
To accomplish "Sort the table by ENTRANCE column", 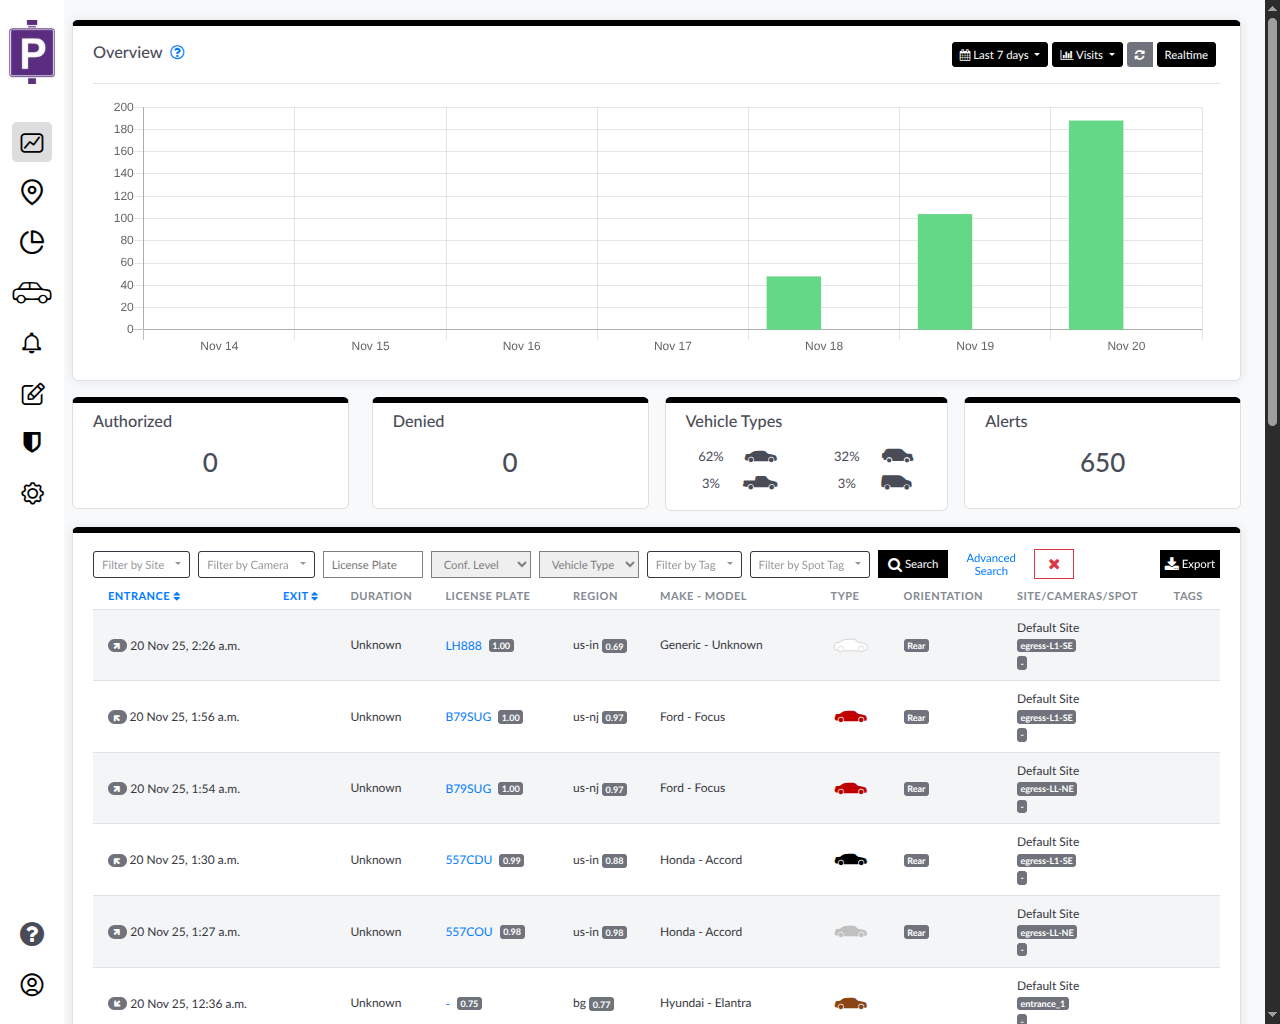I will 143,595.
